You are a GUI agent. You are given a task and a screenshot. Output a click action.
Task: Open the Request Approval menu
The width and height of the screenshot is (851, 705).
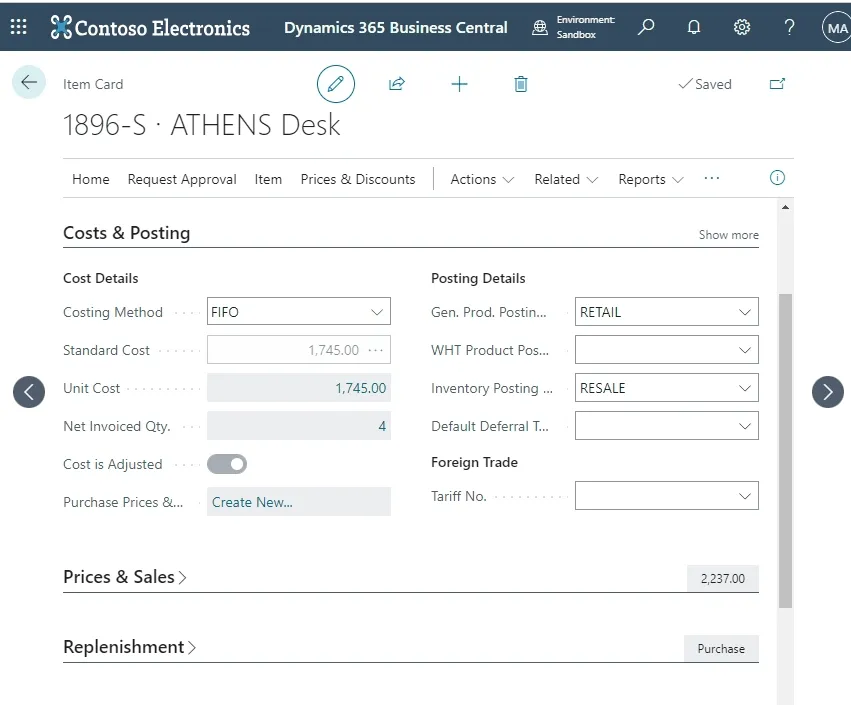(x=182, y=179)
